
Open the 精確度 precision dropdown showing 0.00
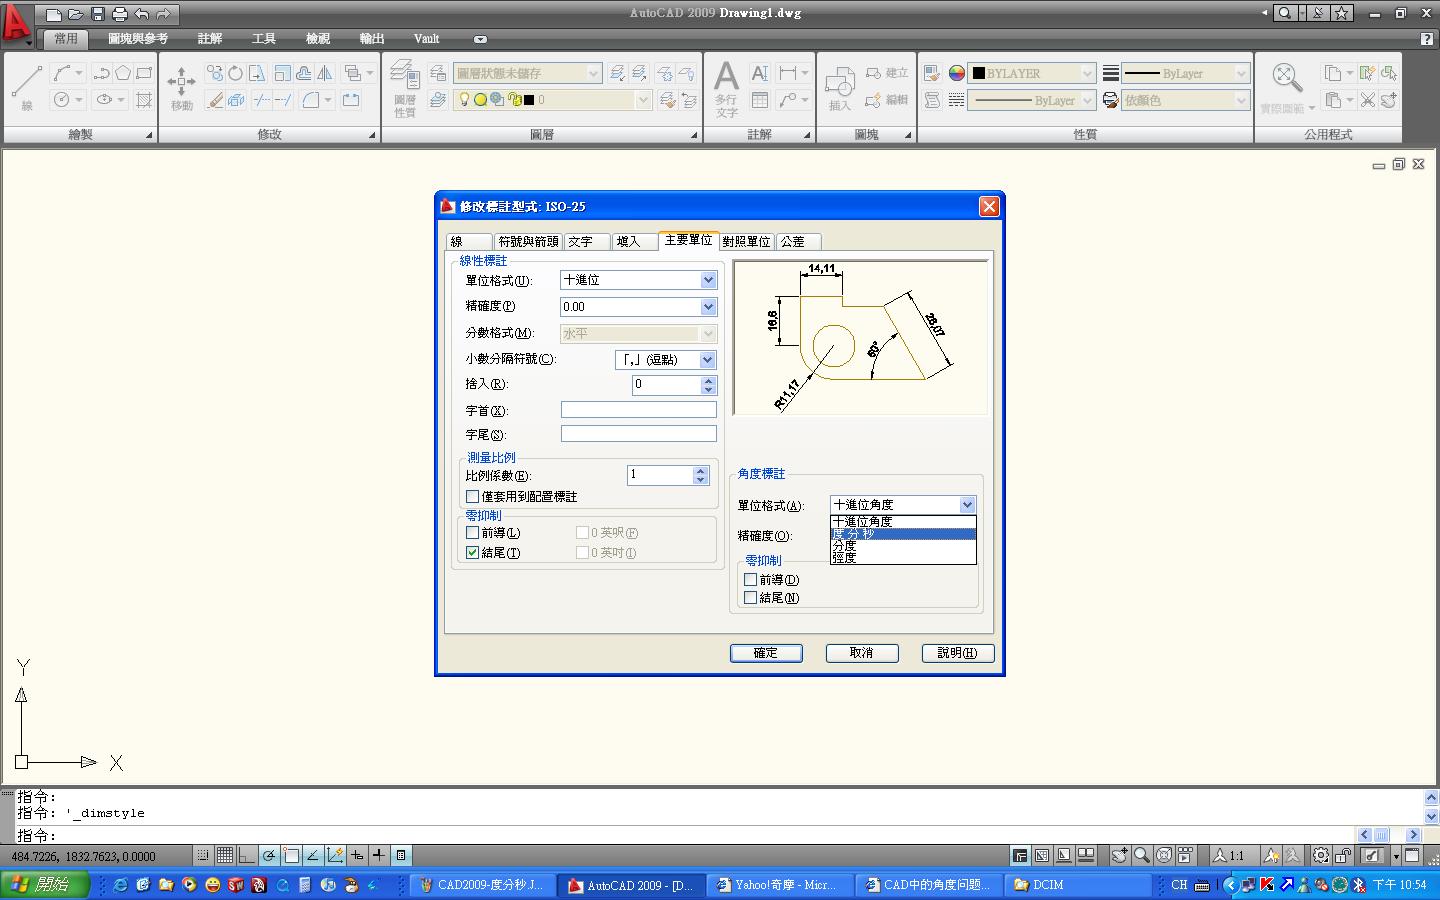708,307
